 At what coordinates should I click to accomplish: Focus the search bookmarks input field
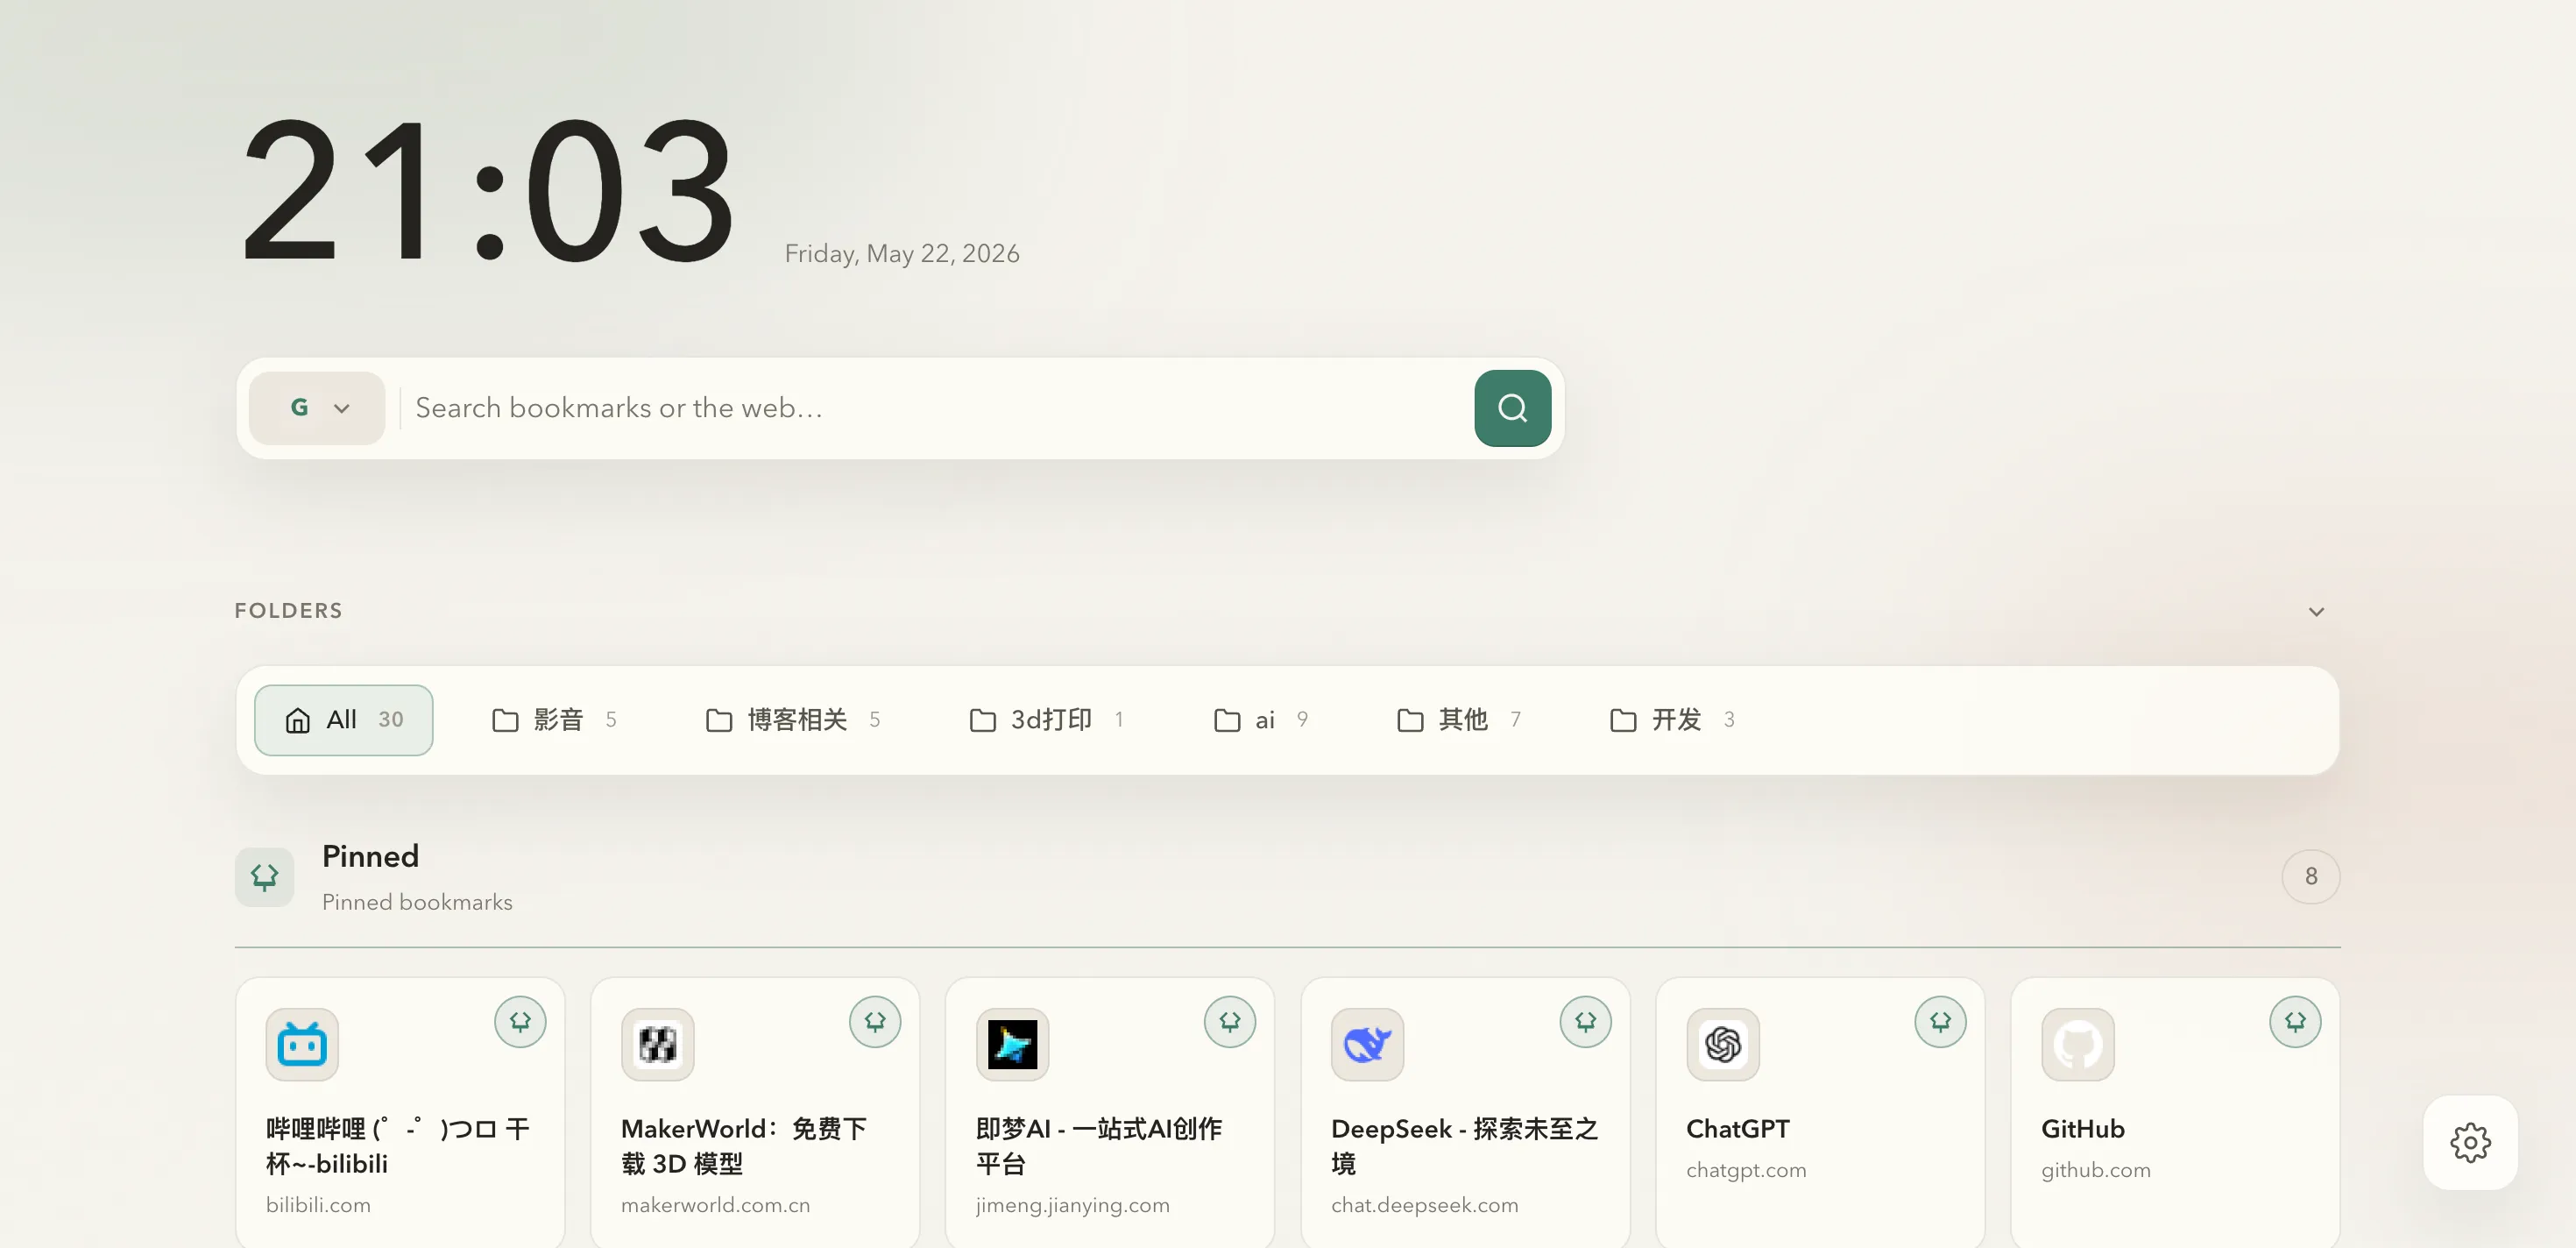click(x=936, y=408)
